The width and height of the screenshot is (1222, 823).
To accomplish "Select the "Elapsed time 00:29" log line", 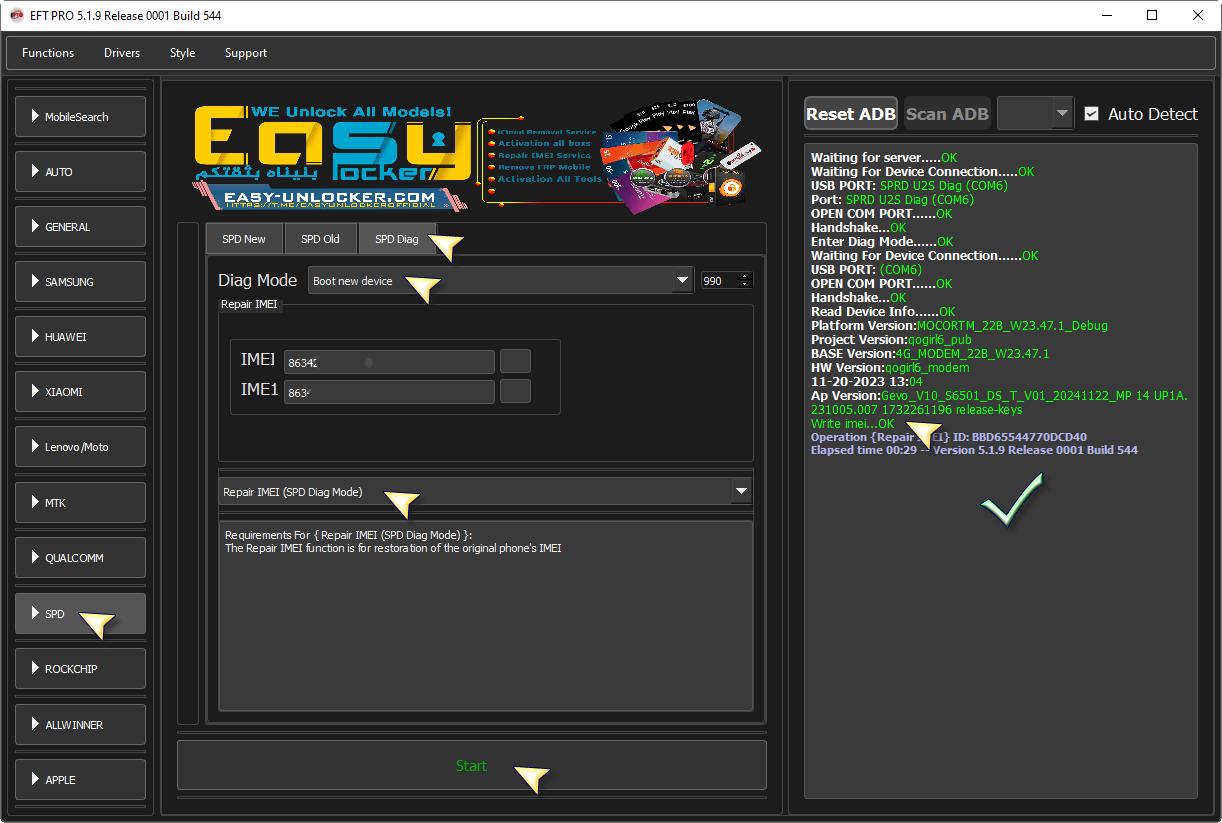I will click(x=974, y=450).
